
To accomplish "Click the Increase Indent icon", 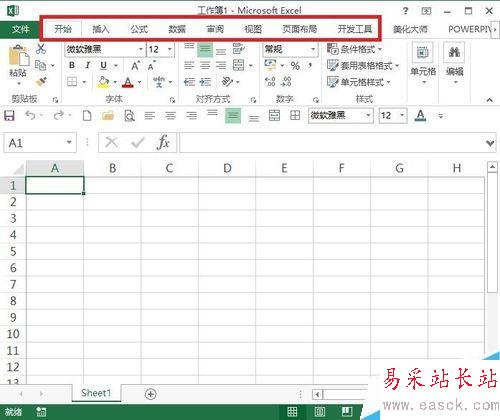I will [205, 82].
